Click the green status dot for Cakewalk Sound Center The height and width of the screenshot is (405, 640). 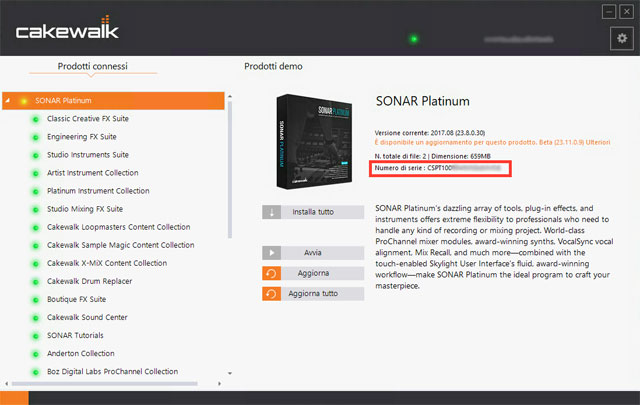(36, 318)
